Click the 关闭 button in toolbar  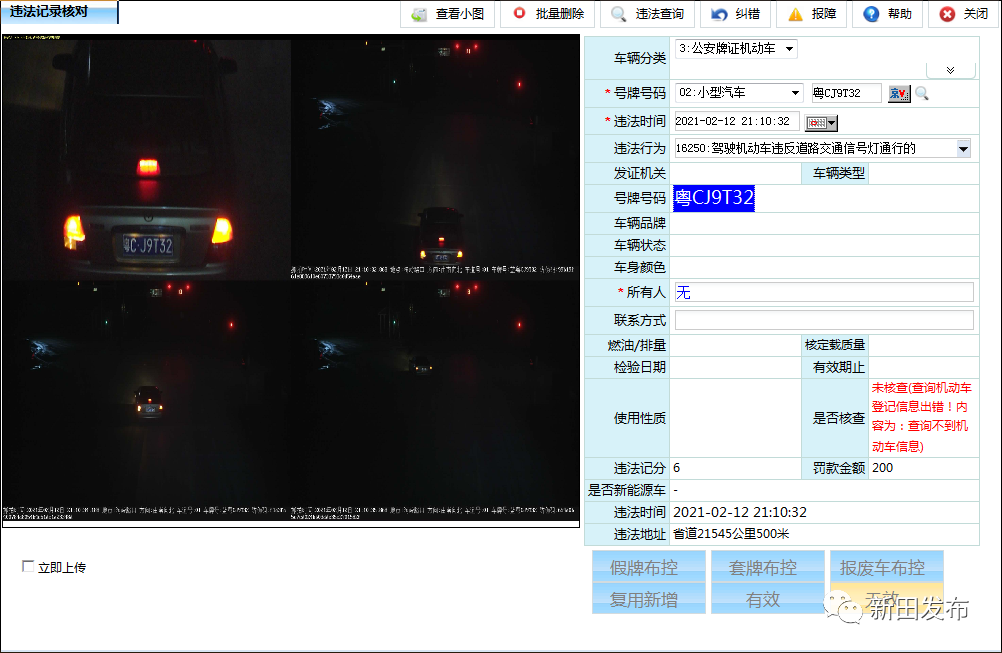tap(964, 14)
